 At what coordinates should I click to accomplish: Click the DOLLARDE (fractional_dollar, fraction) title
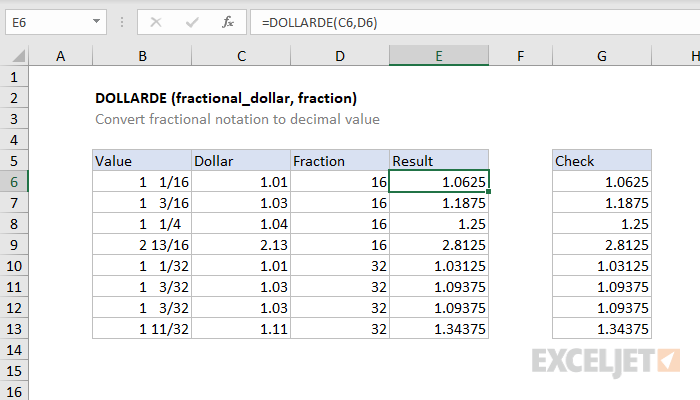[x=226, y=98]
